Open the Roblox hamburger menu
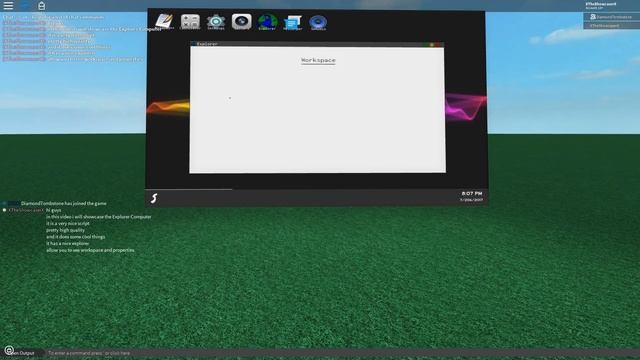 [8, 5]
